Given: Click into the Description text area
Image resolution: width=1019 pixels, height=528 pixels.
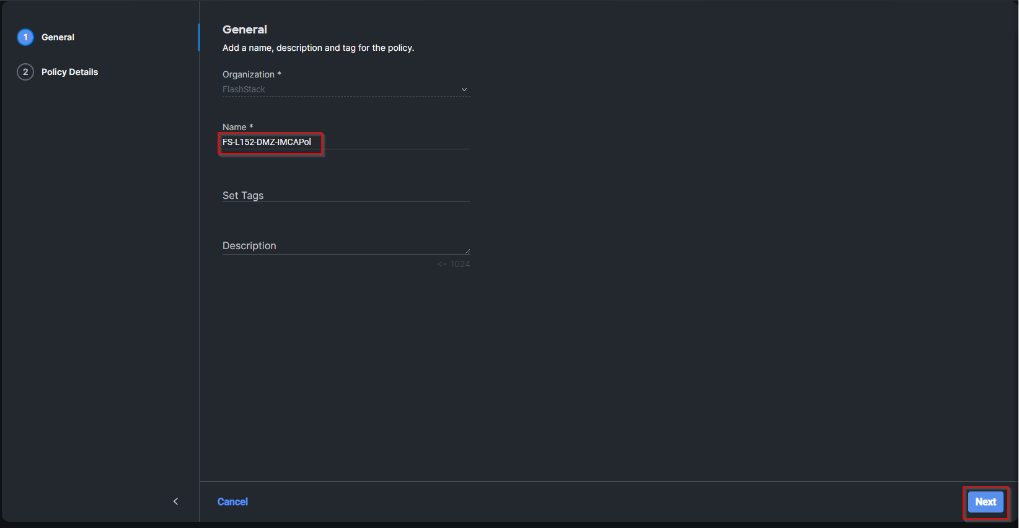Looking at the screenshot, I should click(x=345, y=246).
